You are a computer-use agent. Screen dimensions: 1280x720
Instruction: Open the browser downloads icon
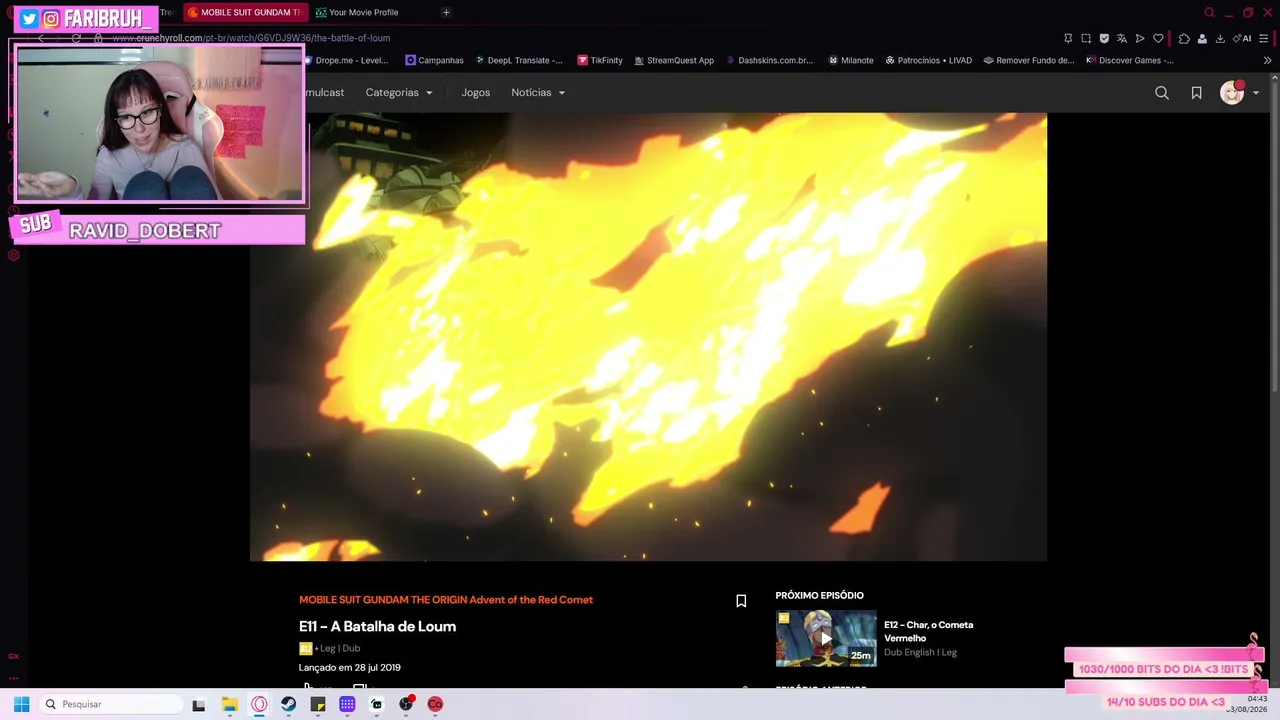click(x=1220, y=38)
